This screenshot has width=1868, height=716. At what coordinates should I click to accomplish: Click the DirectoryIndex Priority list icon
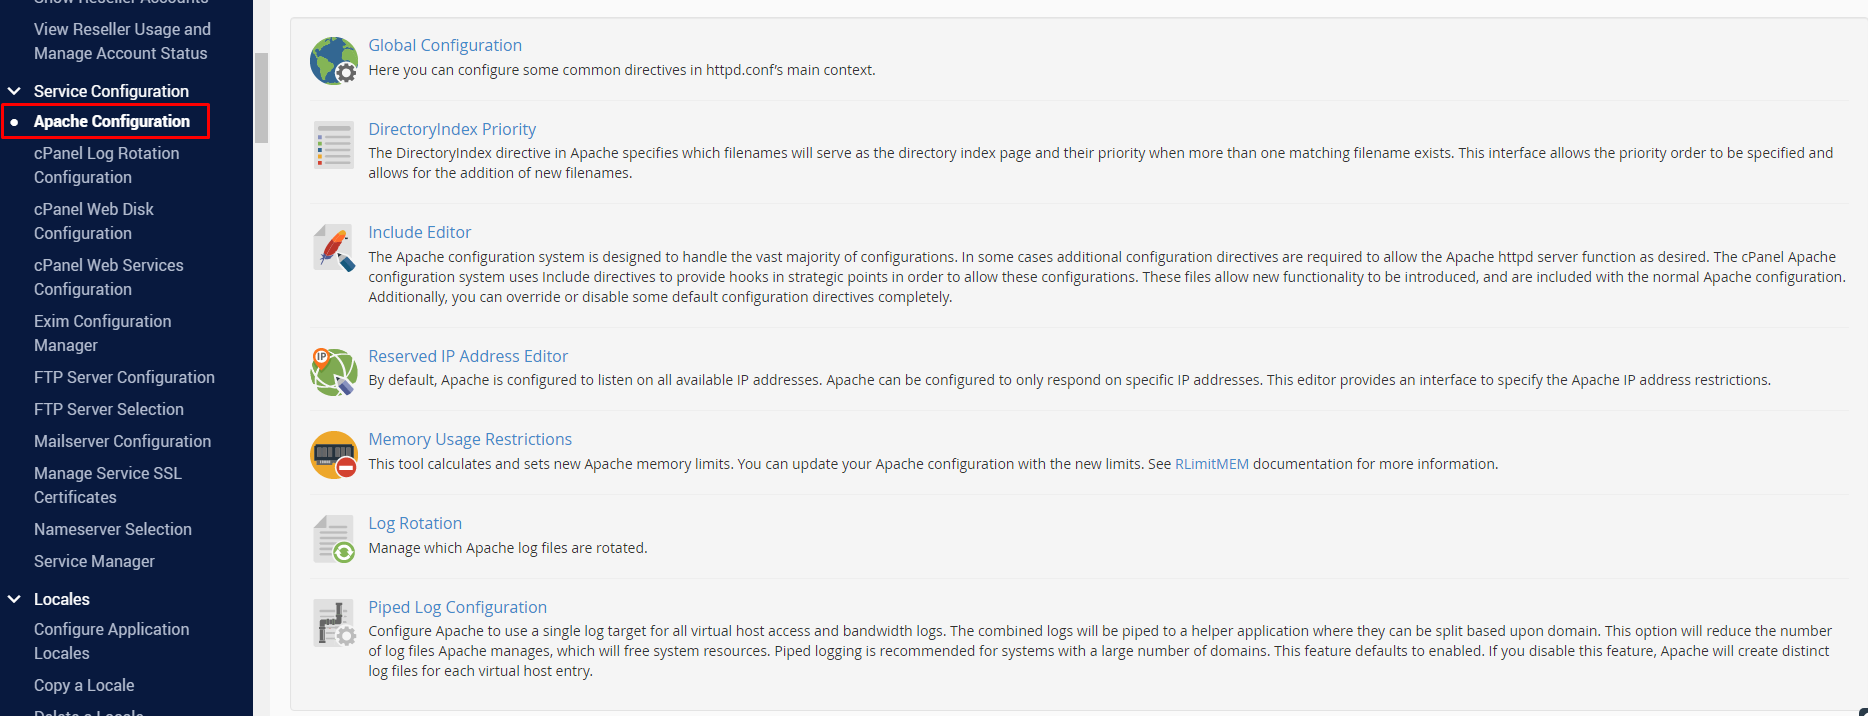click(334, 145)
